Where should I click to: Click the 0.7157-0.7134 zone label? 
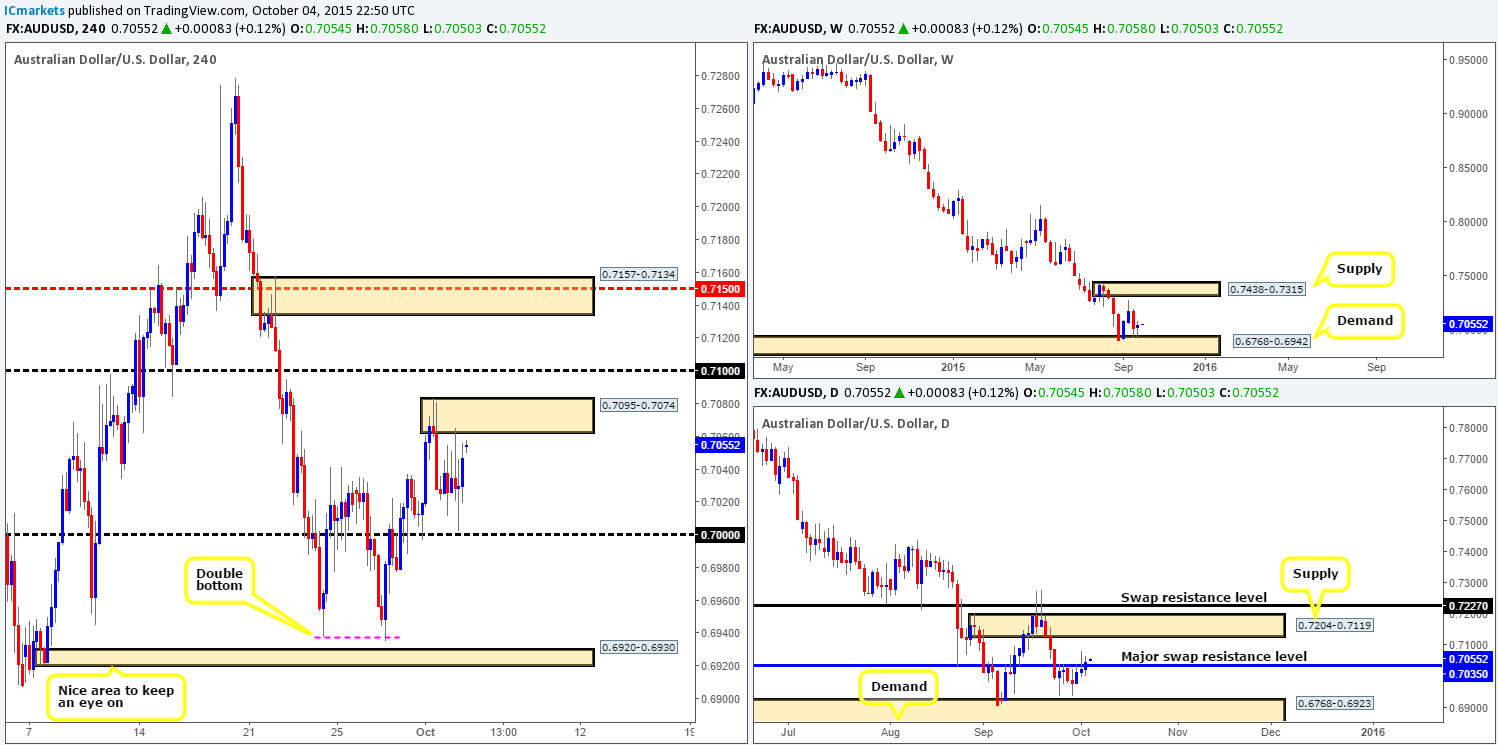(x=638, y=273)
